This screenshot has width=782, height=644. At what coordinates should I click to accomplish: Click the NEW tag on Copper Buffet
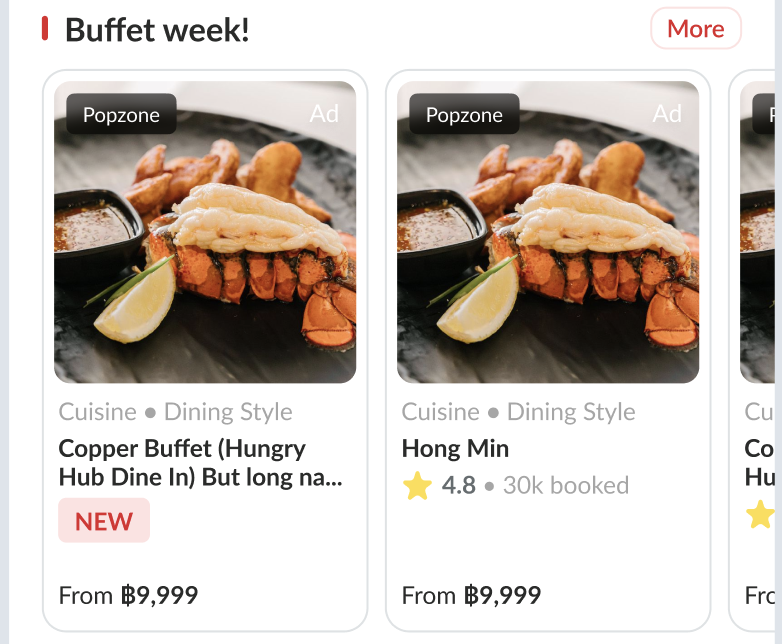(104, 521)
